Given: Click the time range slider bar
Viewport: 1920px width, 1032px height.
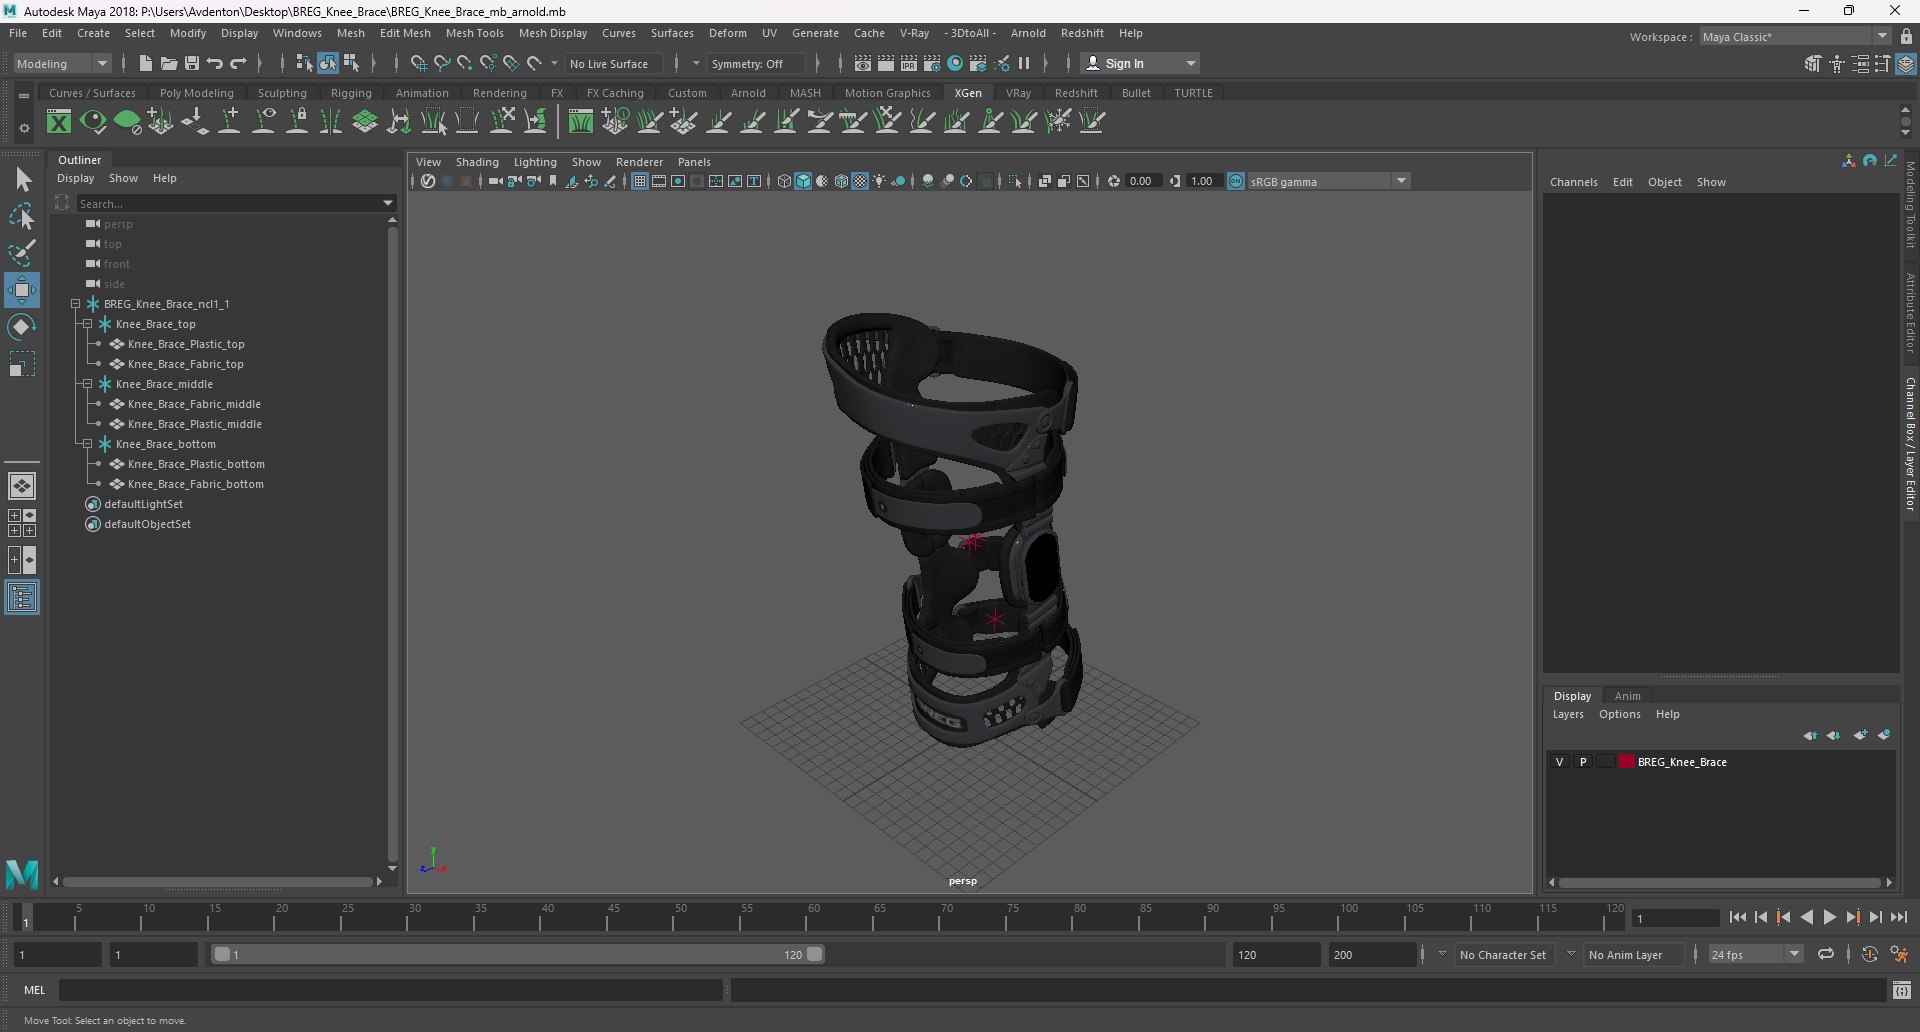Looking at the screenshot, I should pyautogui.click(x=517, y=954).
